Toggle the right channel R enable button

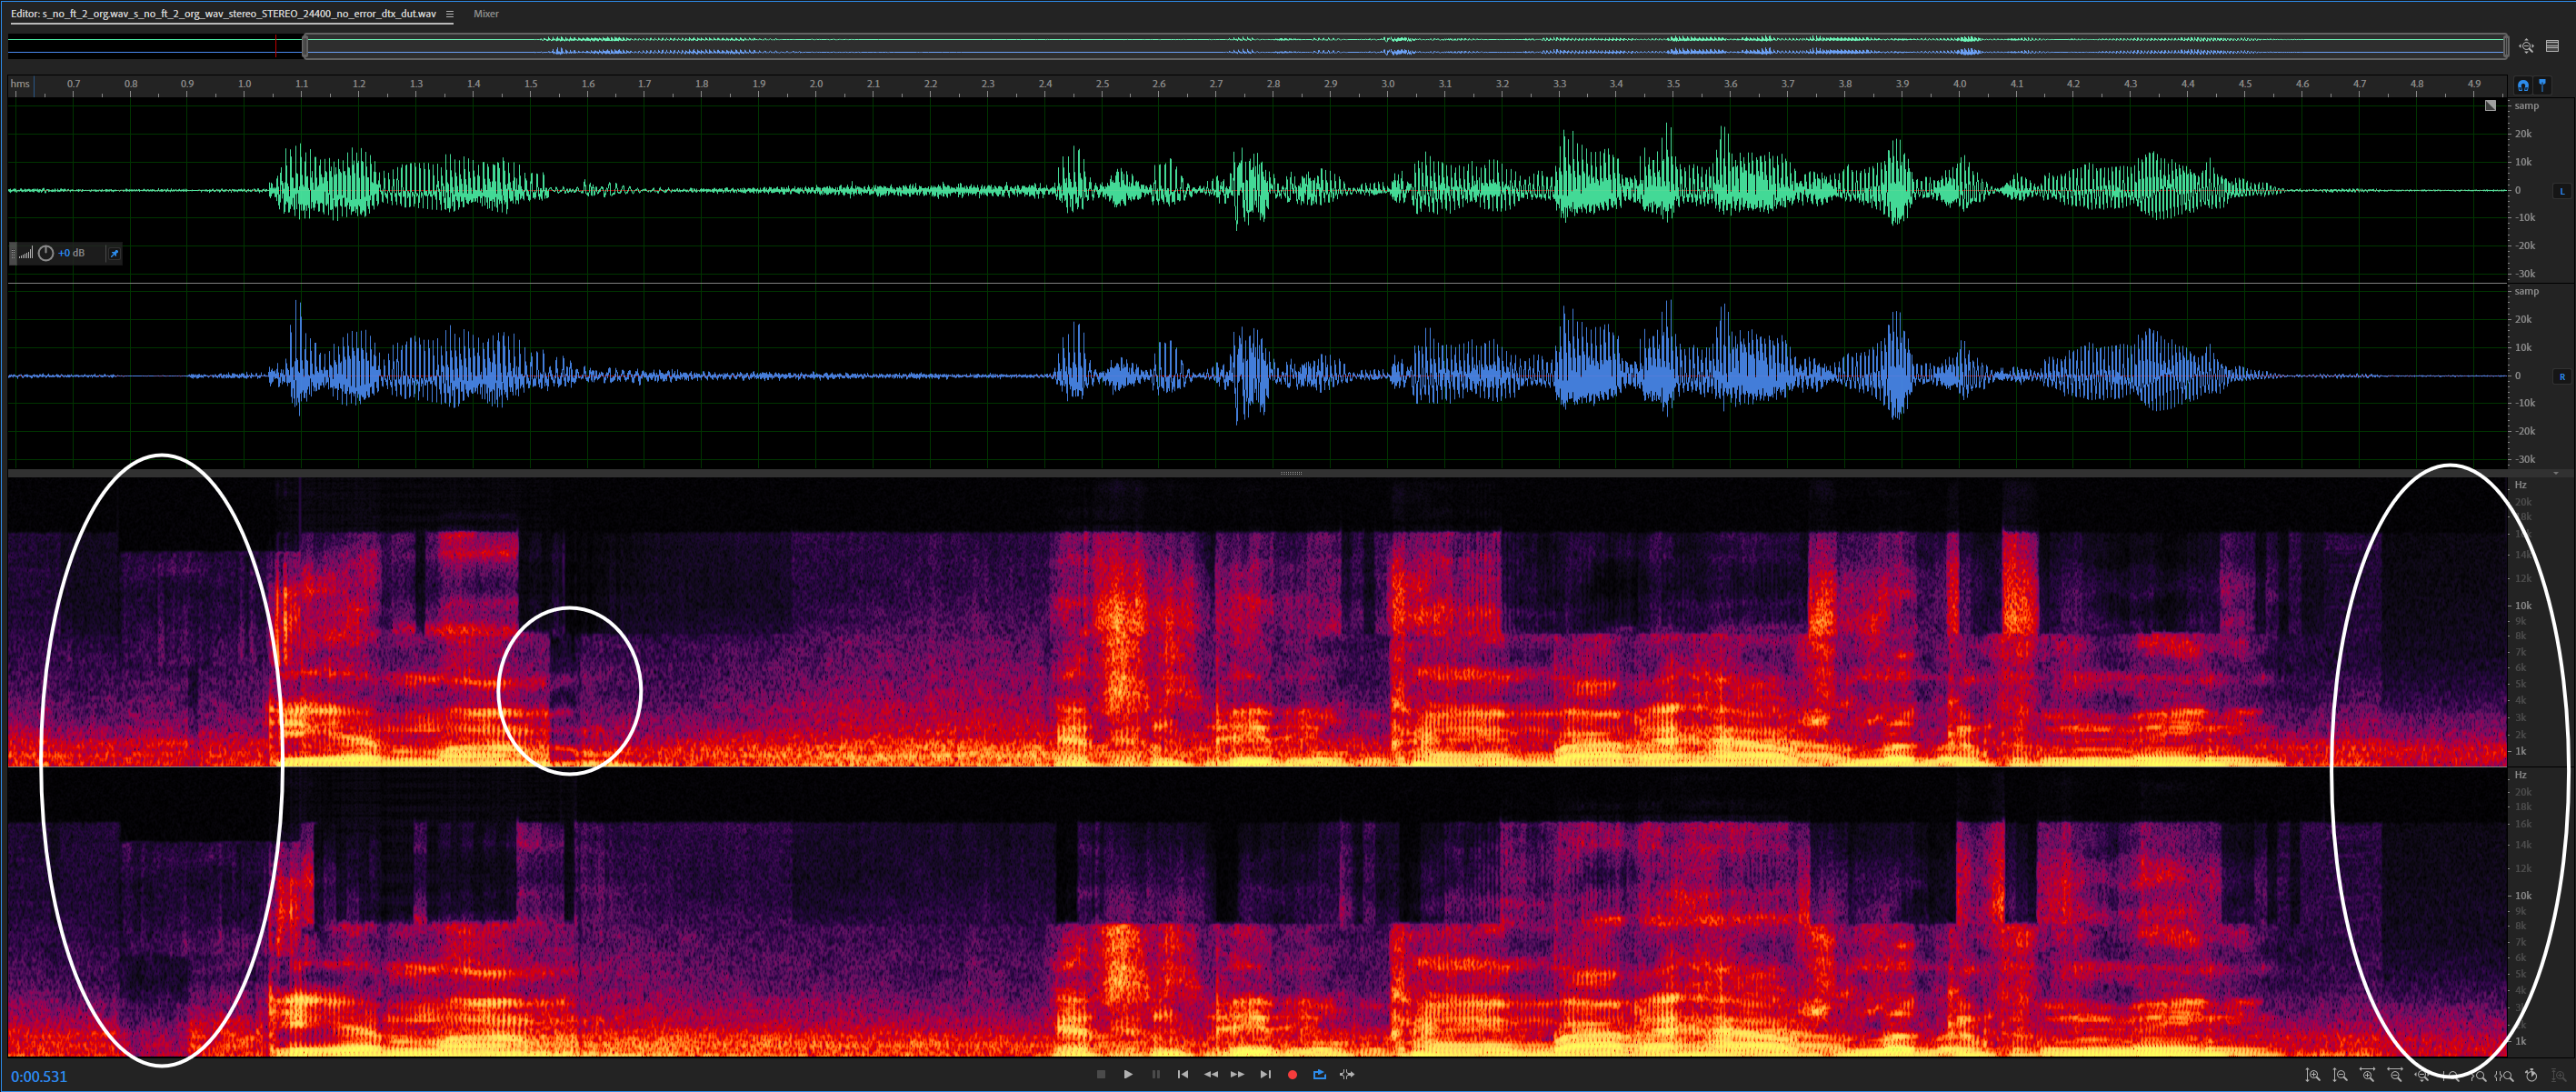[x=2562, y=377]
